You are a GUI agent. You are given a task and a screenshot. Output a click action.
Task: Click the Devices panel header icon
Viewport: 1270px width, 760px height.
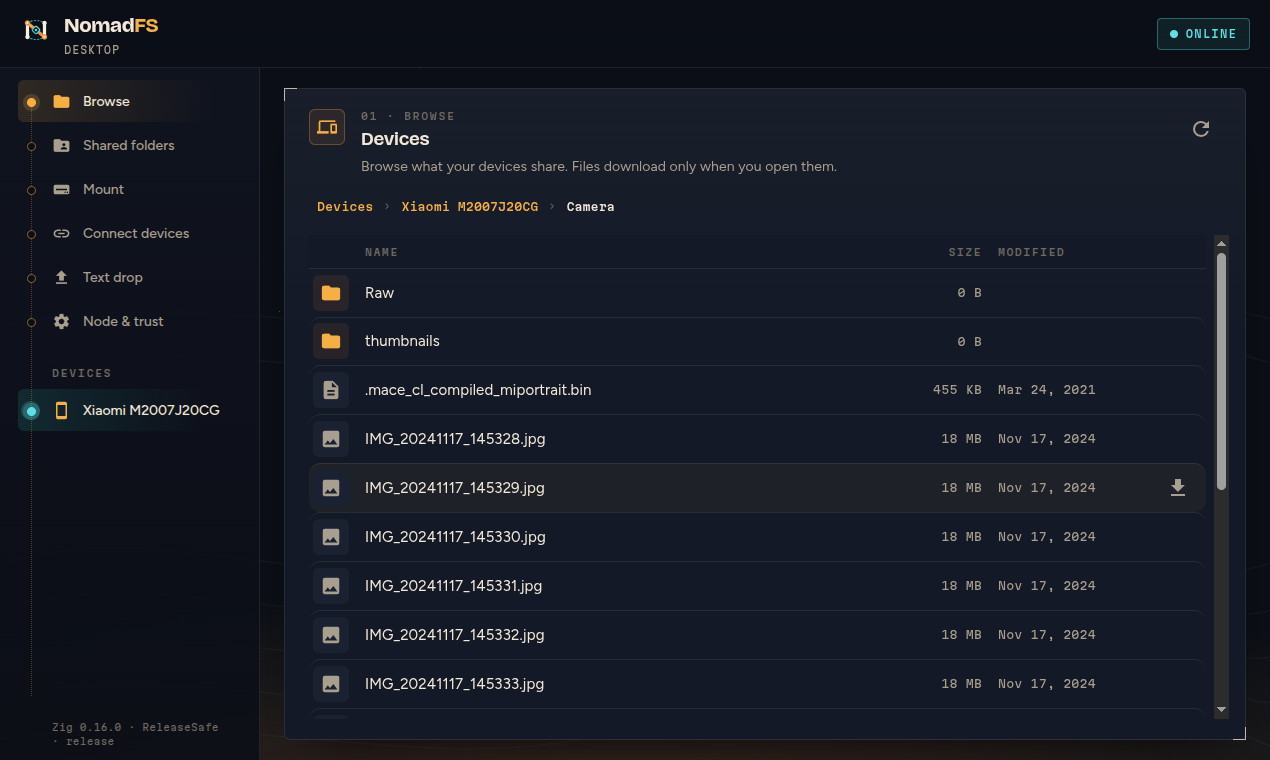click(327, 127)
